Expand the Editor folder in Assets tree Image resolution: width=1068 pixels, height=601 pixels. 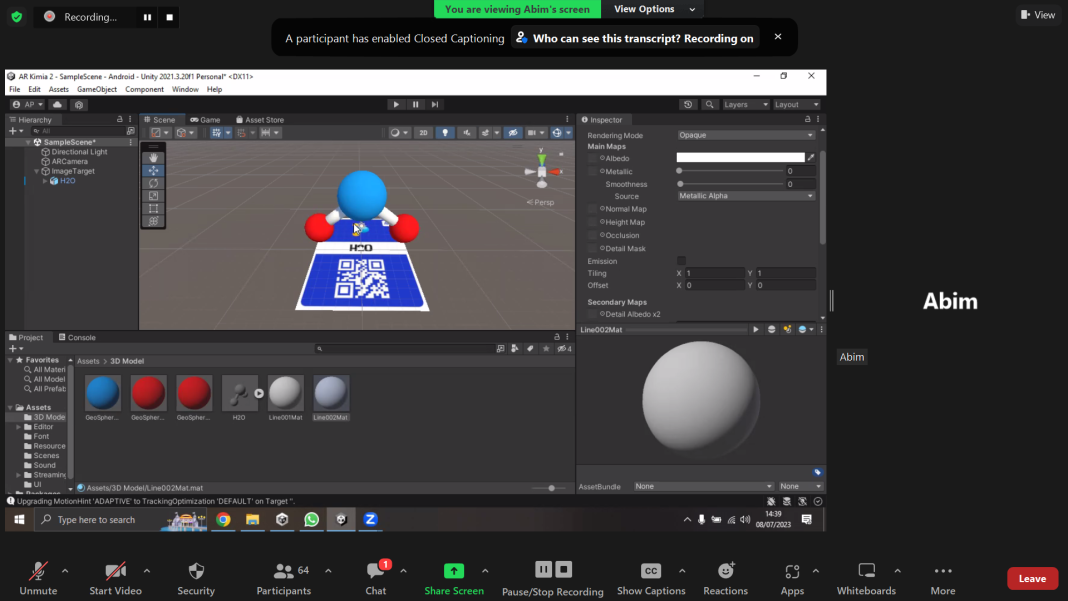tap(18, 427)
